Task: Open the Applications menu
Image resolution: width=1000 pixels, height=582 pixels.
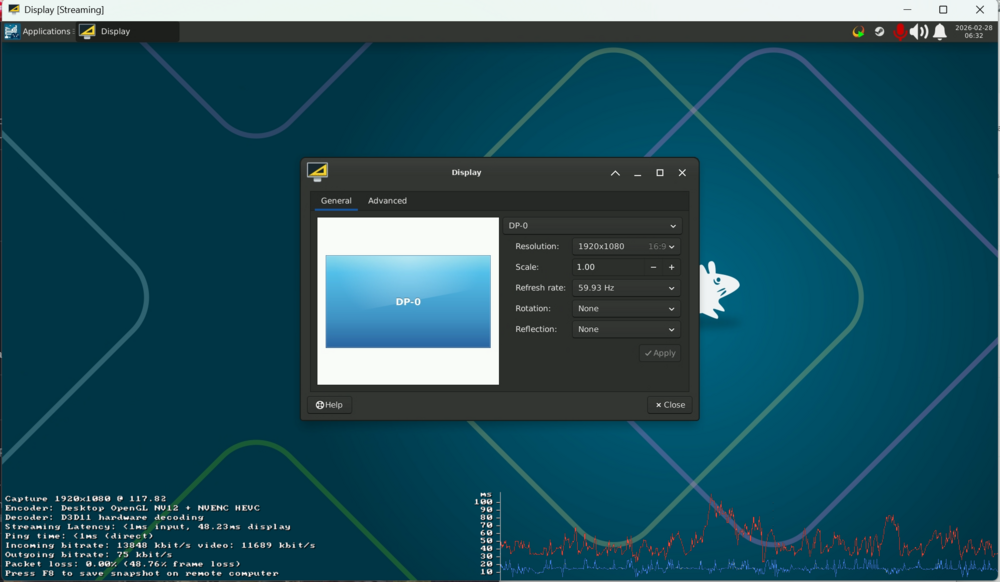Action: pos(38,31)
